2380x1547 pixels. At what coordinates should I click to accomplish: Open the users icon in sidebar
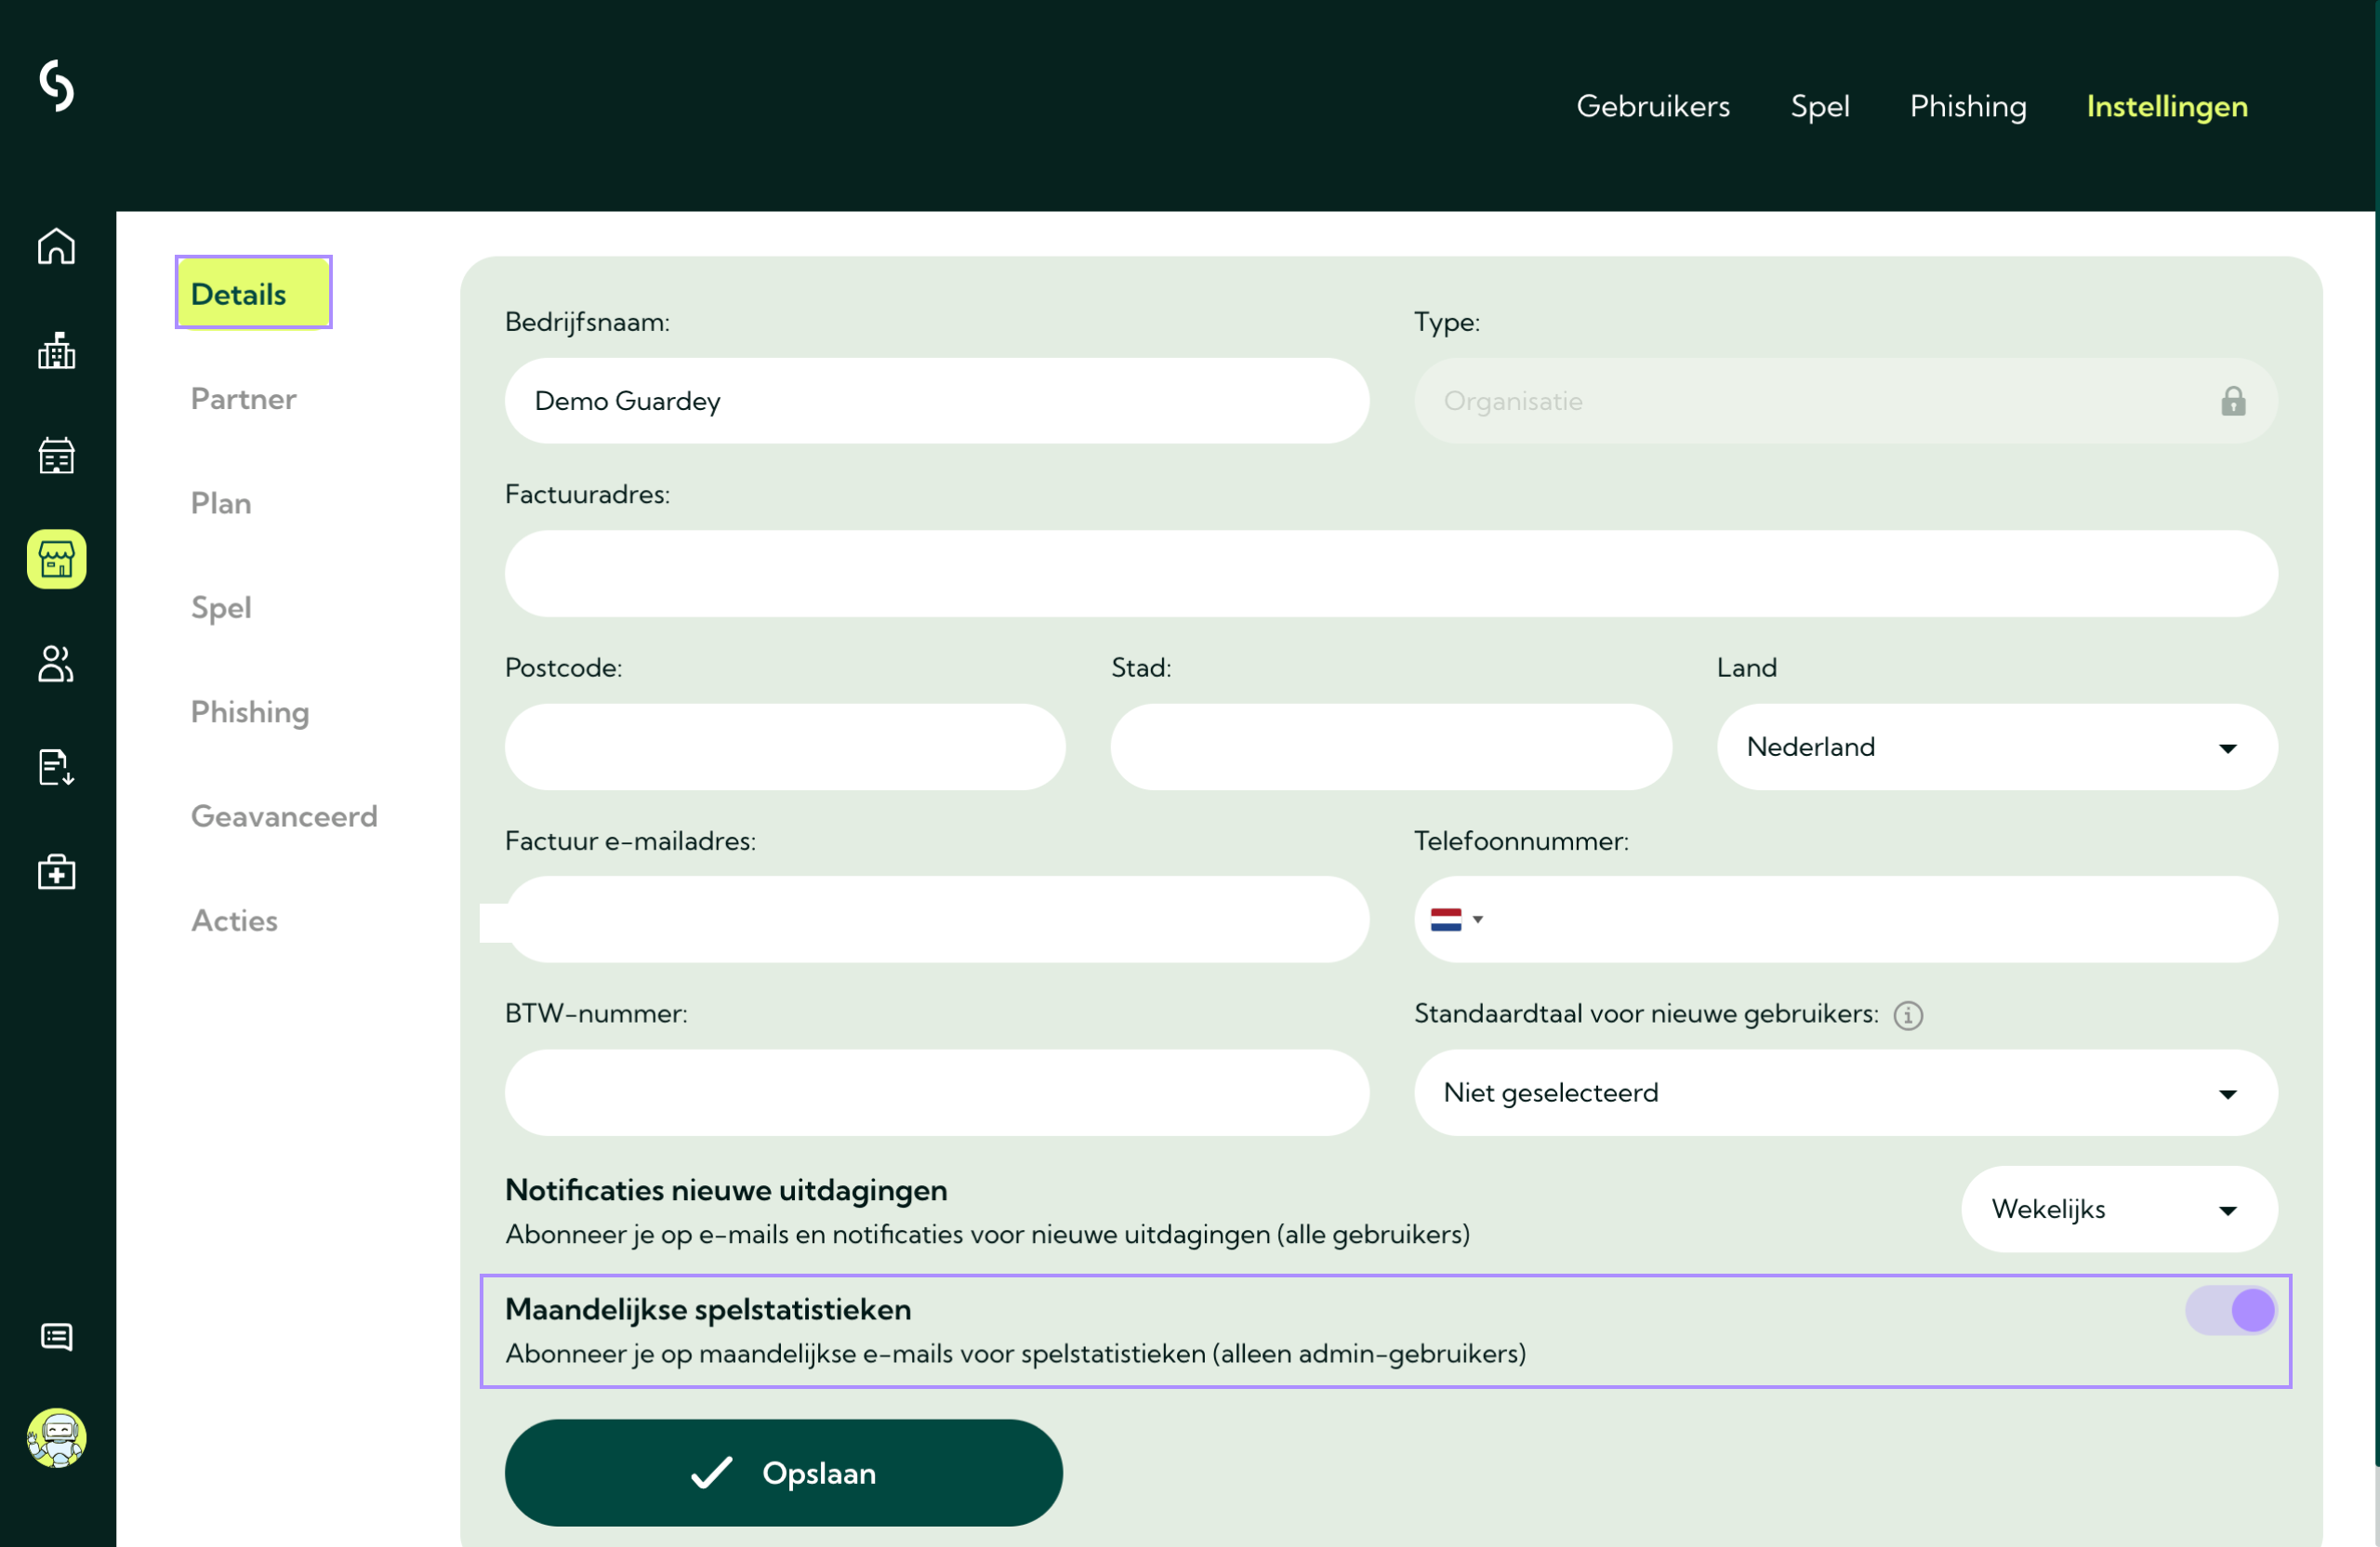point(56,664)
